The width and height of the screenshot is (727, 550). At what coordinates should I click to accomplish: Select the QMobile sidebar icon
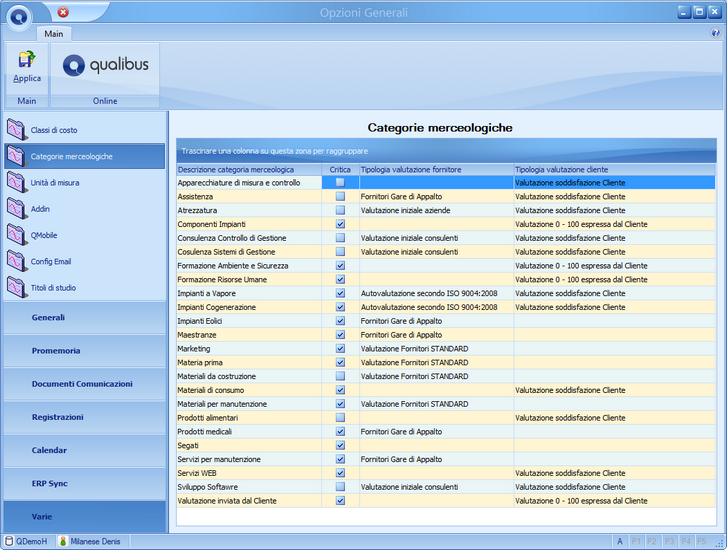click(x=17, y=235)
